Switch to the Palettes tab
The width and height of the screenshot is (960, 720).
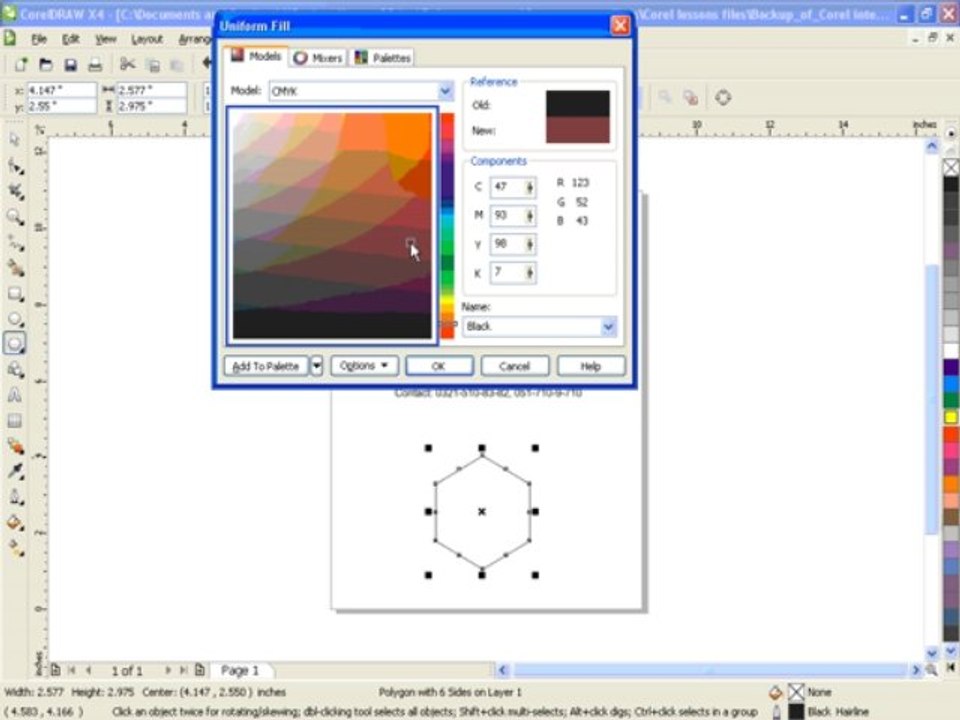[382, 58]
